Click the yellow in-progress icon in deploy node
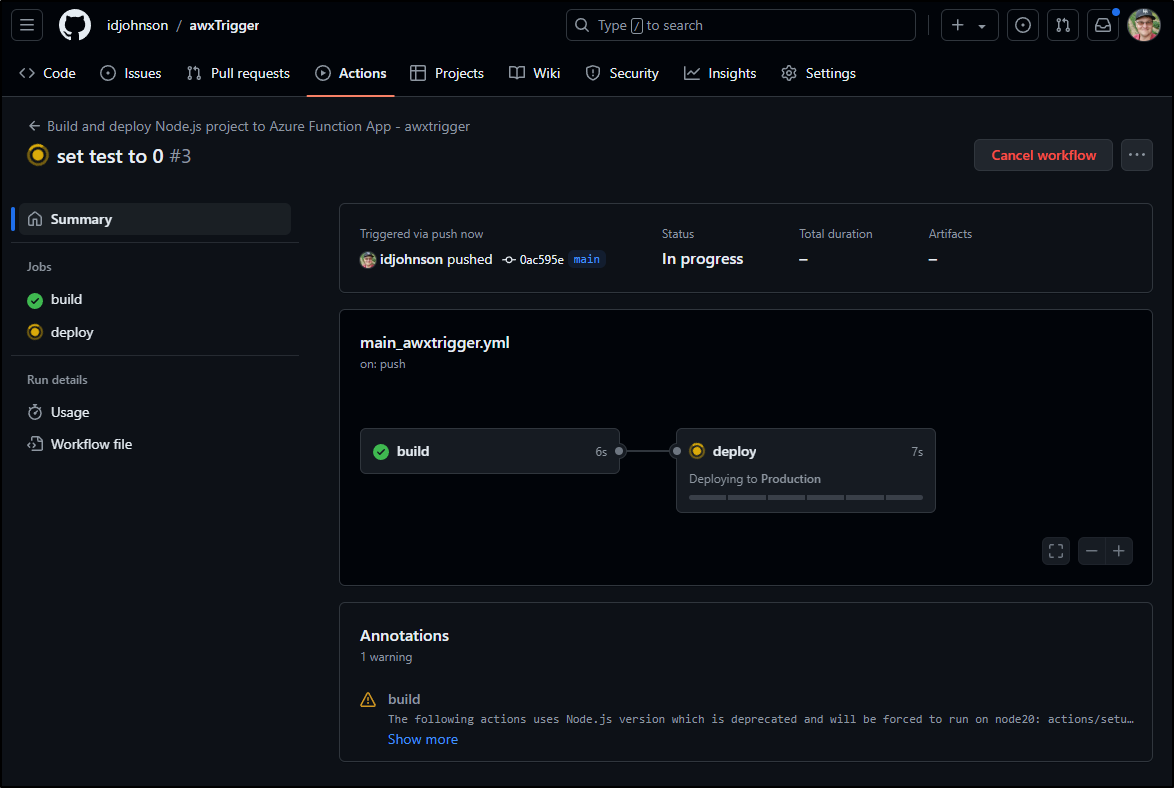The height and width of the screenshot is (788, 1174). (x=697, y=451)
